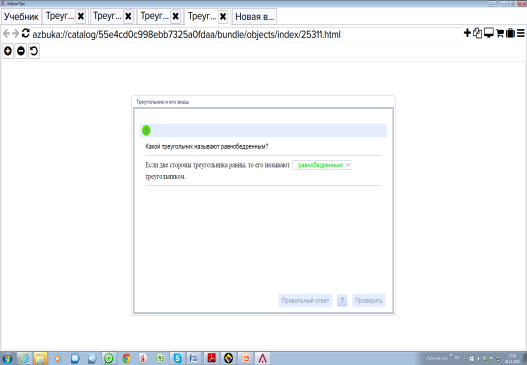Open the hamburger menu
Image resolution: width=527 pixels, height=365 pixels.
tap(521, 33)
